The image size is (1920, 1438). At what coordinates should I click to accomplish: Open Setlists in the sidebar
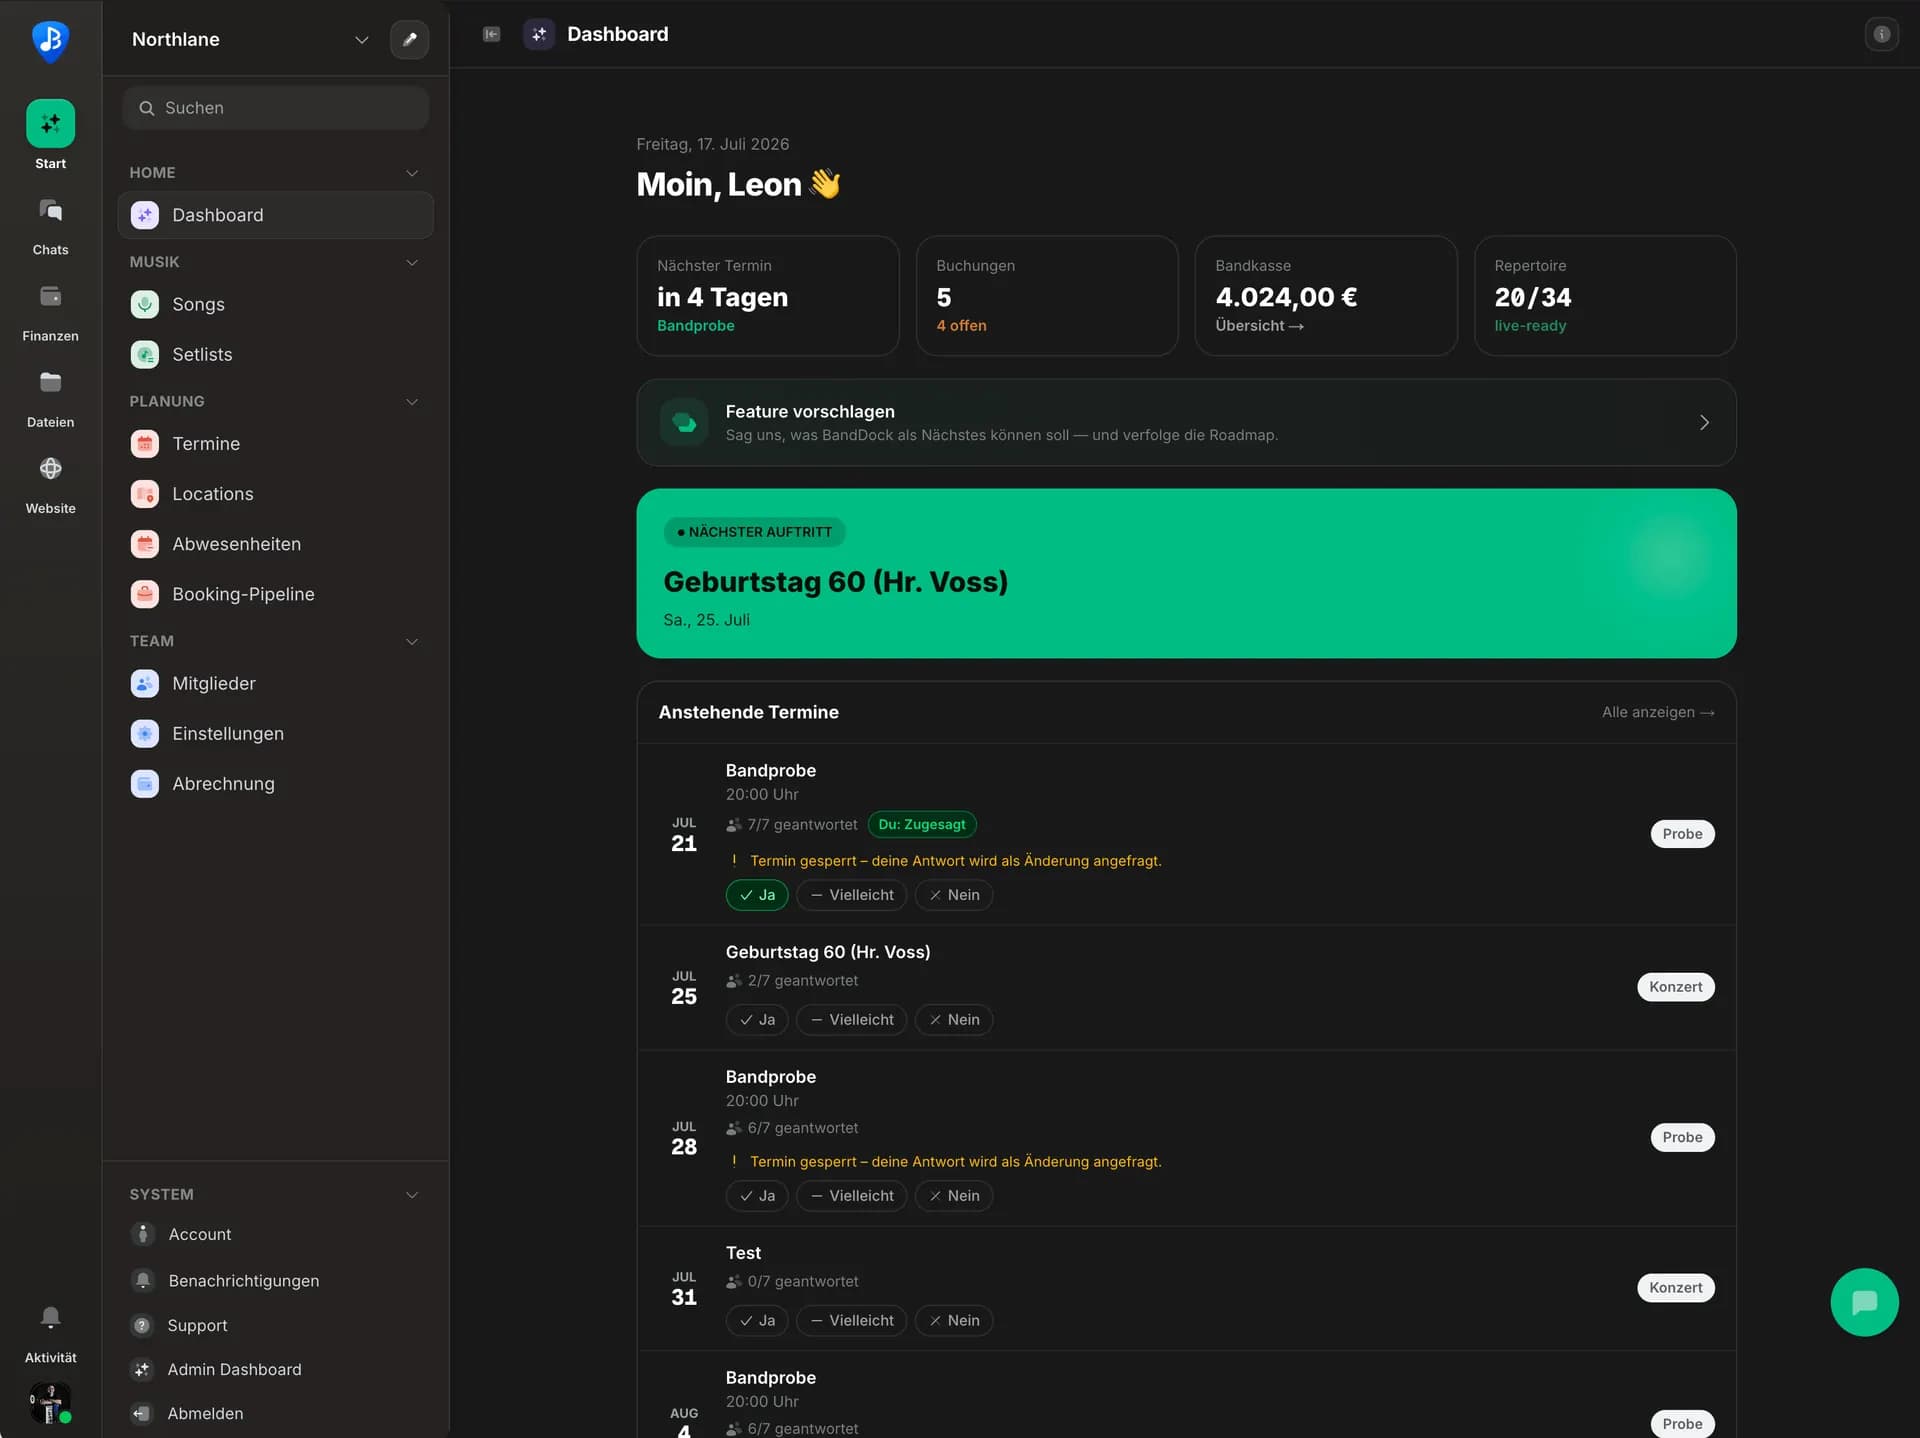tap(276, 354)
